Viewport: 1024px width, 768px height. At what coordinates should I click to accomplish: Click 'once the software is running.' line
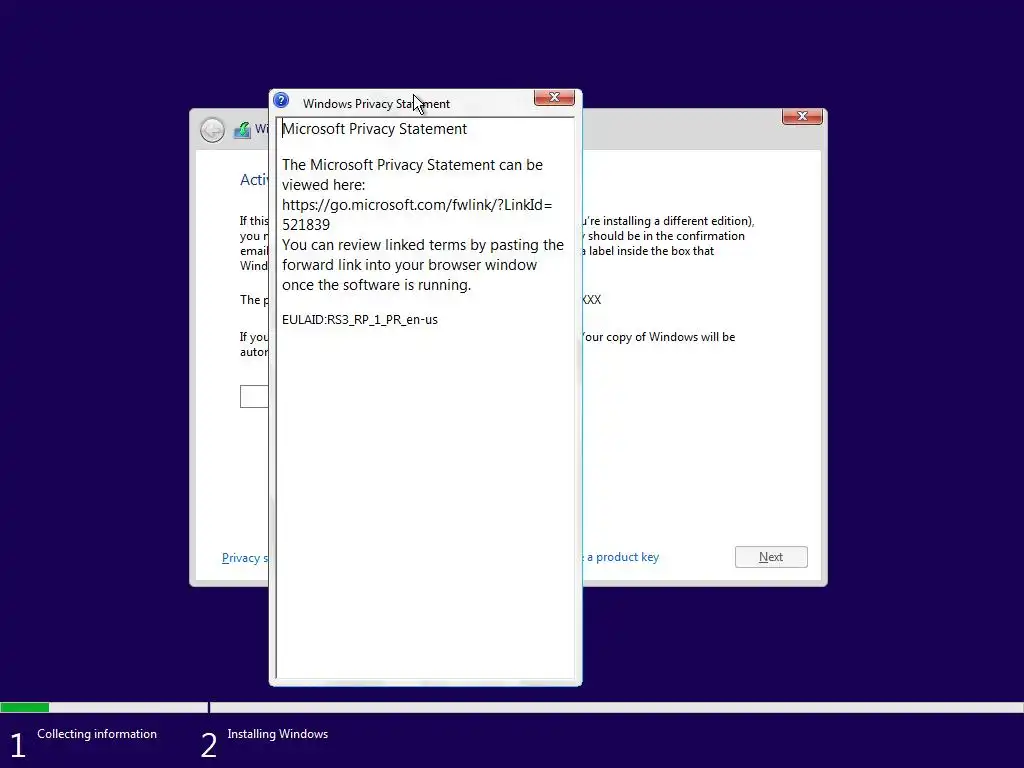coord(377,285)
